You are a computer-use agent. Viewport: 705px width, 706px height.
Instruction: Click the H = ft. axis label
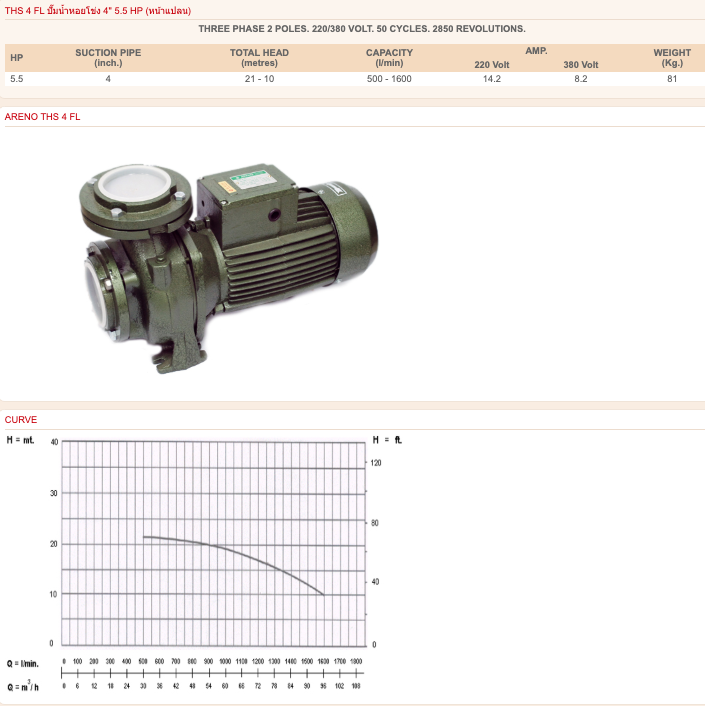(x=387, y=440)
